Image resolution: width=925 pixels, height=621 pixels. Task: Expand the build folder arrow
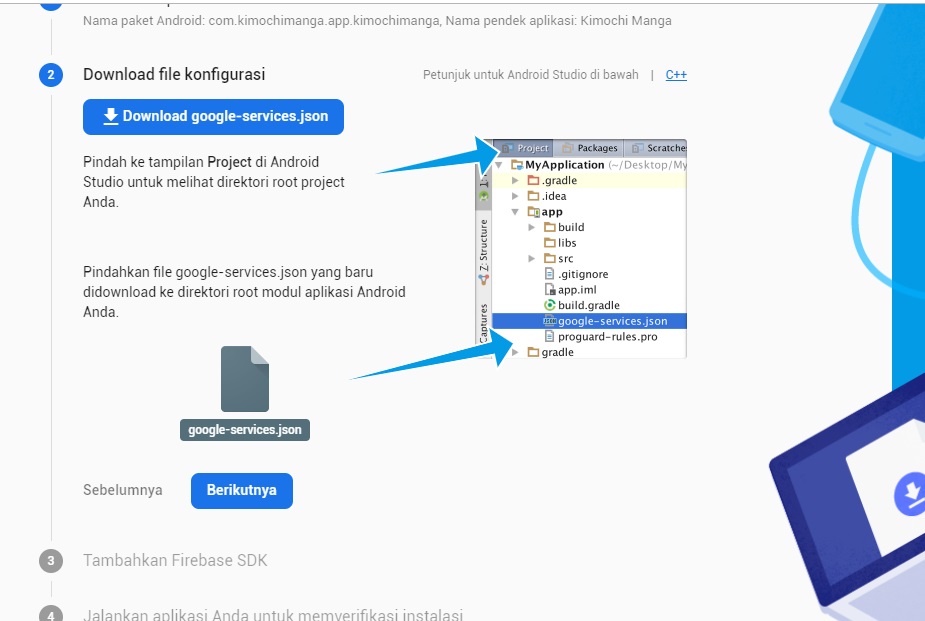point(532,227)
